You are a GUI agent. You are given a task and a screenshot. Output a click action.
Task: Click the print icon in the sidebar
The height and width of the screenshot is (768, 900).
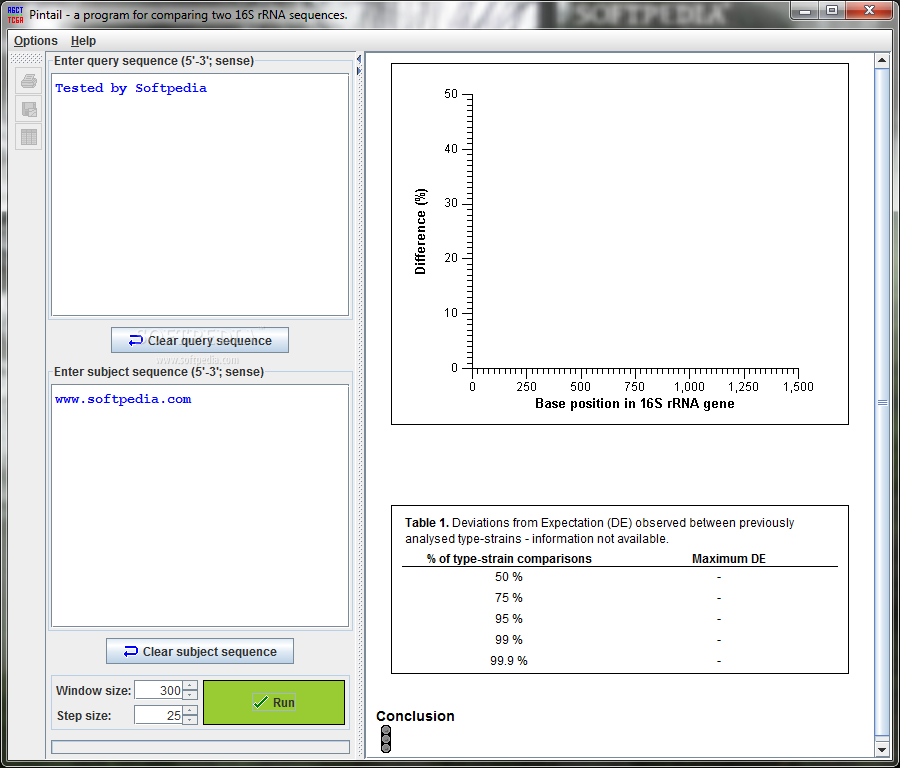coord(29,81)
